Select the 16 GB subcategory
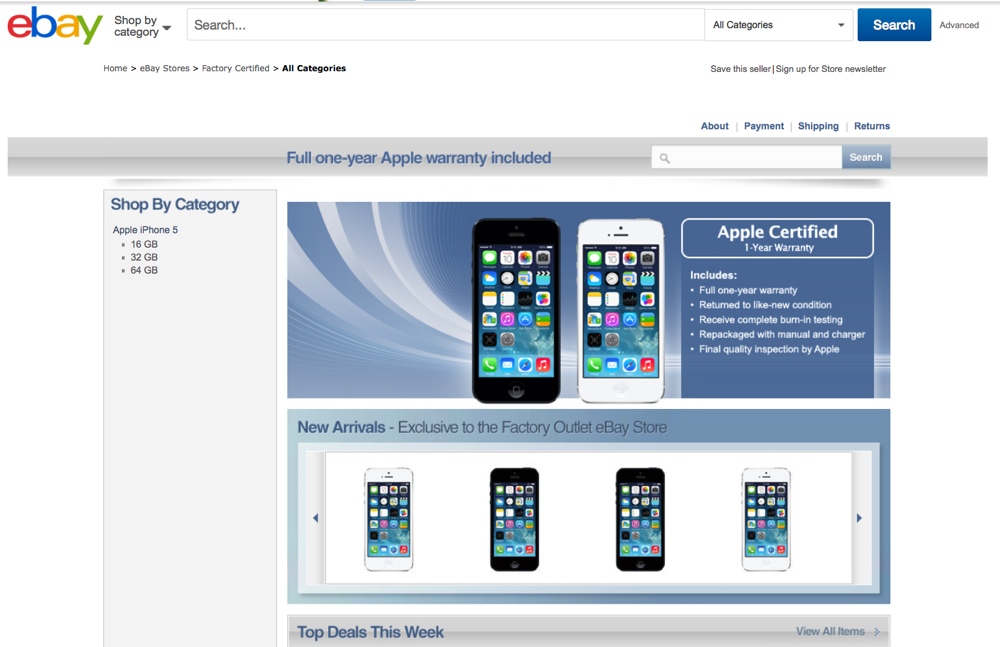Image resolution: width=1000 pixels, height=647 pixels. [144, 244]
